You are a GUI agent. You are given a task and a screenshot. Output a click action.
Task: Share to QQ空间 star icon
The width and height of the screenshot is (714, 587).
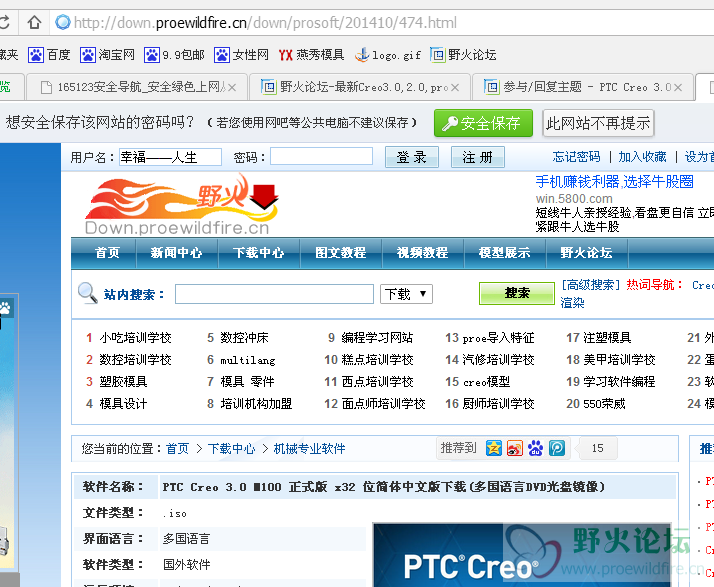coord(494,448)
